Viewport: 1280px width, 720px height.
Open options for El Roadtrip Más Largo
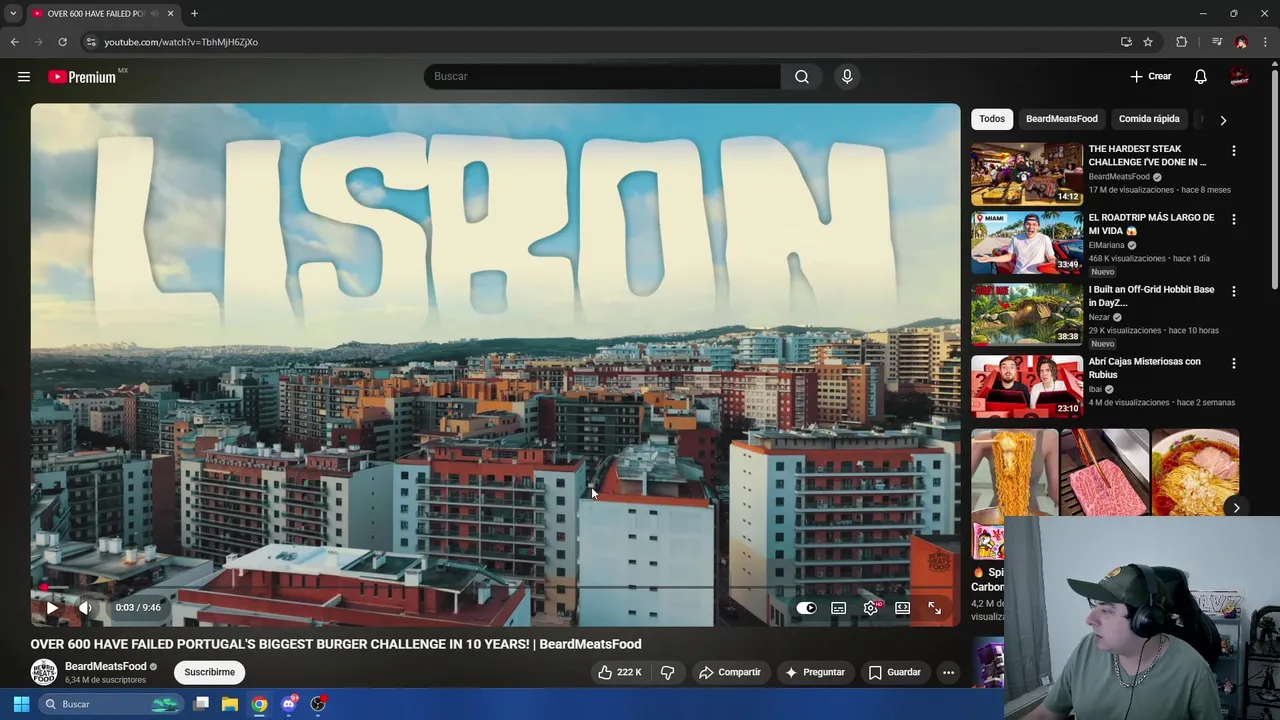(x=1233, y=219)
